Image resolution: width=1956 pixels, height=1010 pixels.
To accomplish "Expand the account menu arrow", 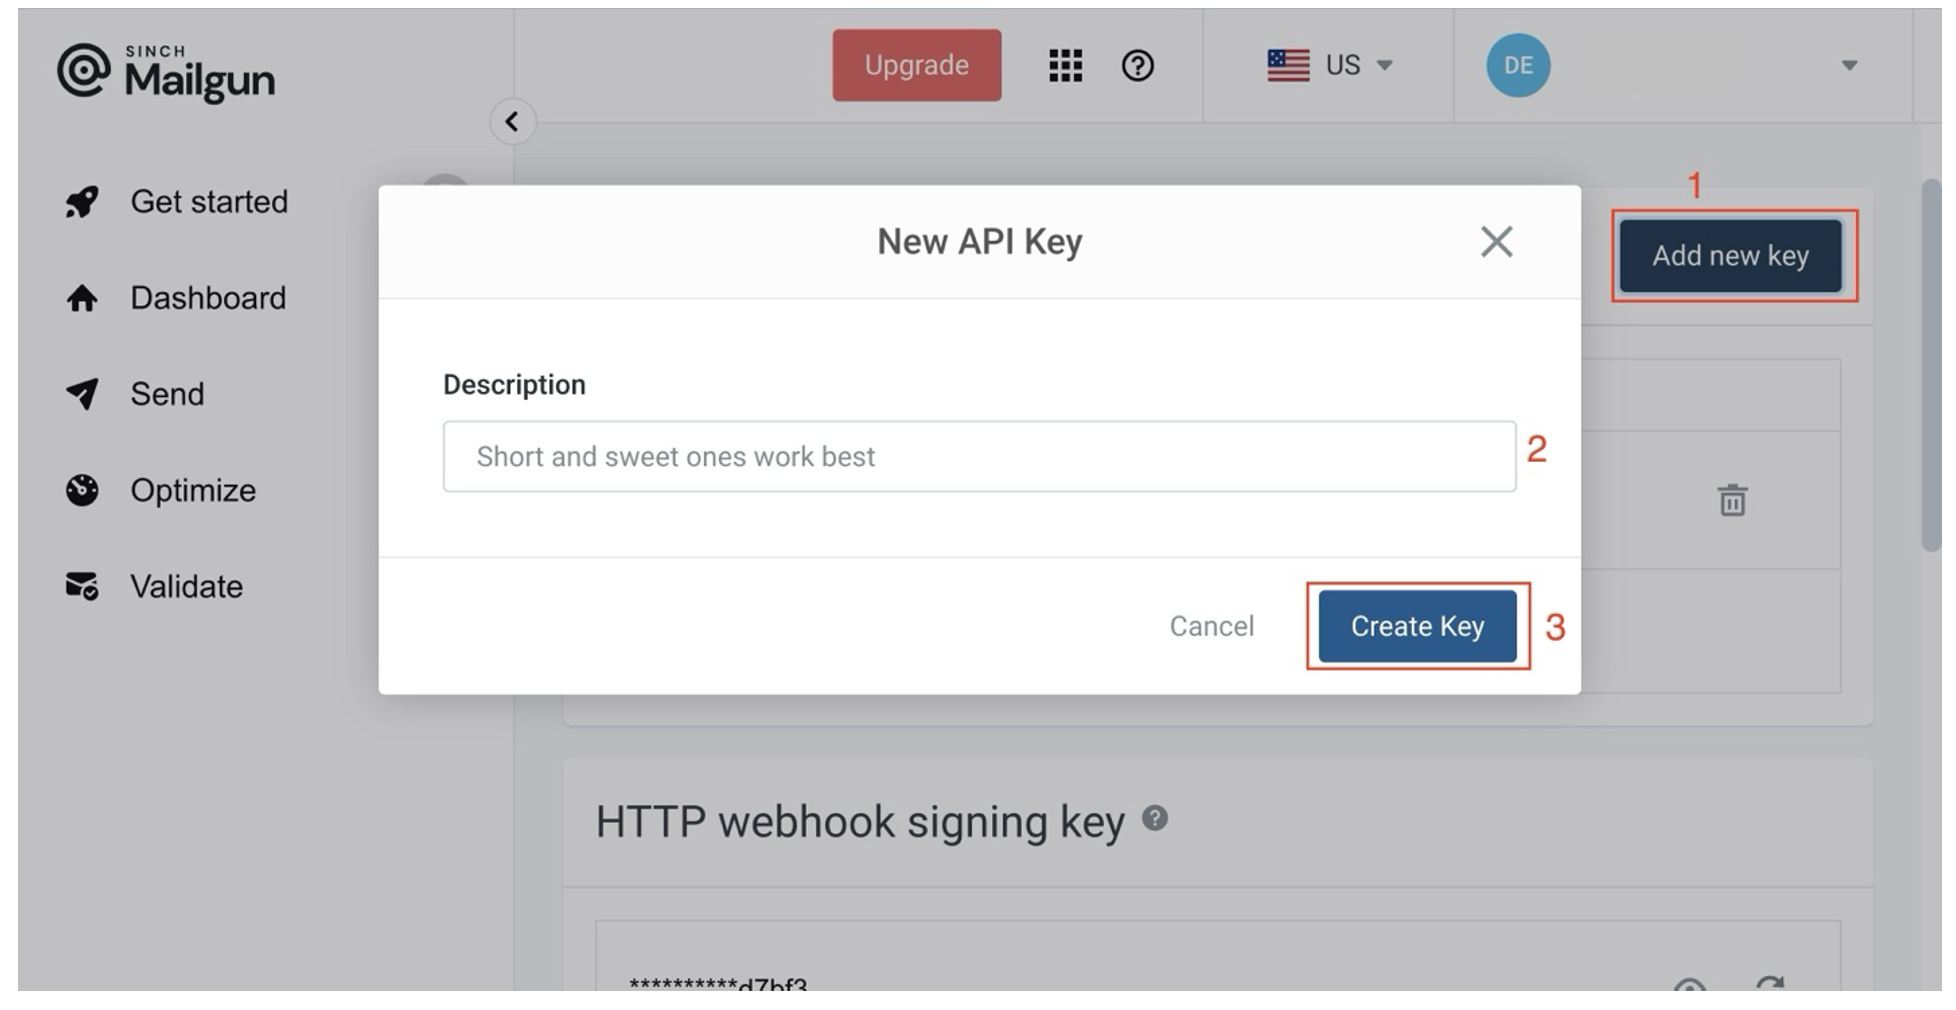I will (x=1849, y=65).
